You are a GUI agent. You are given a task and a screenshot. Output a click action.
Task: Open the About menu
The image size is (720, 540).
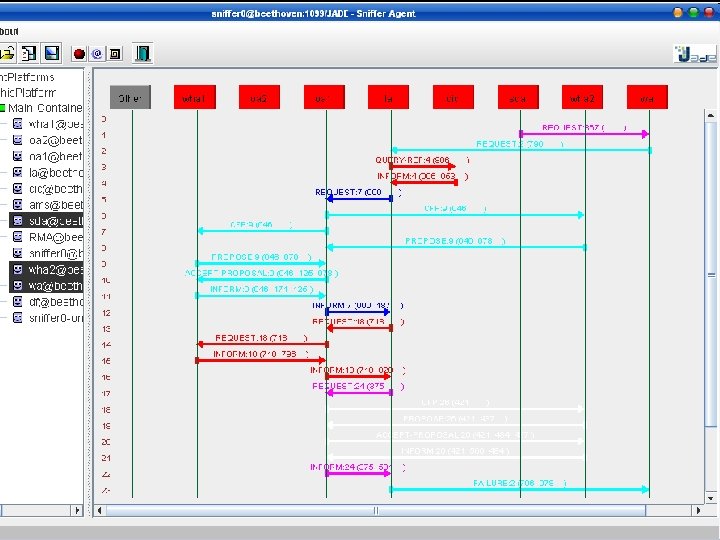9,31
